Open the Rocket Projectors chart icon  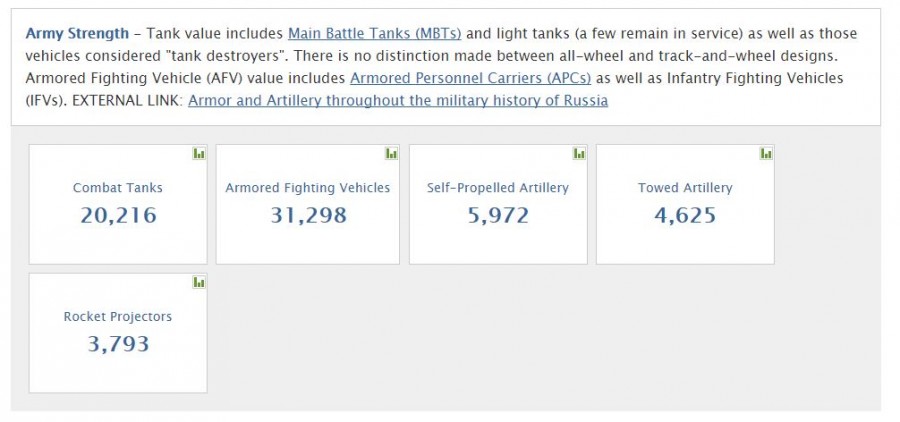coord(199,283)
